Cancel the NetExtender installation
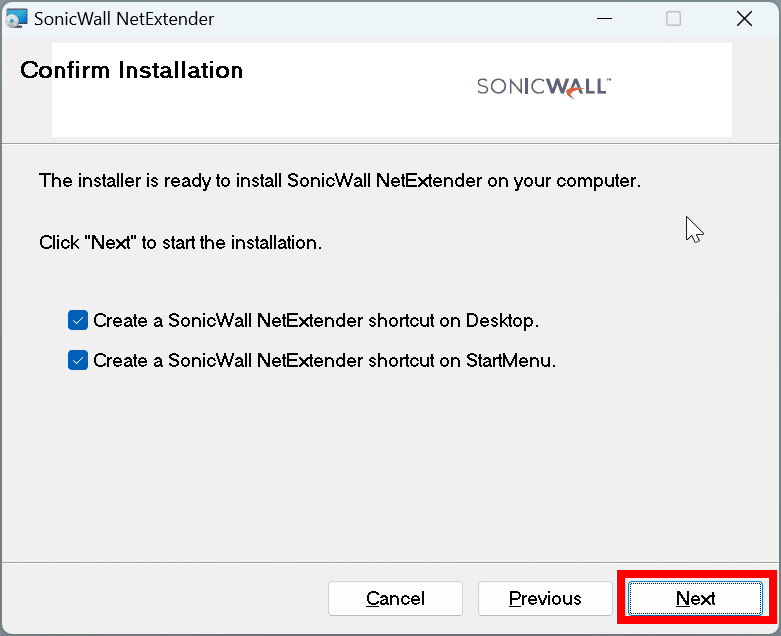 click(395, 598)
